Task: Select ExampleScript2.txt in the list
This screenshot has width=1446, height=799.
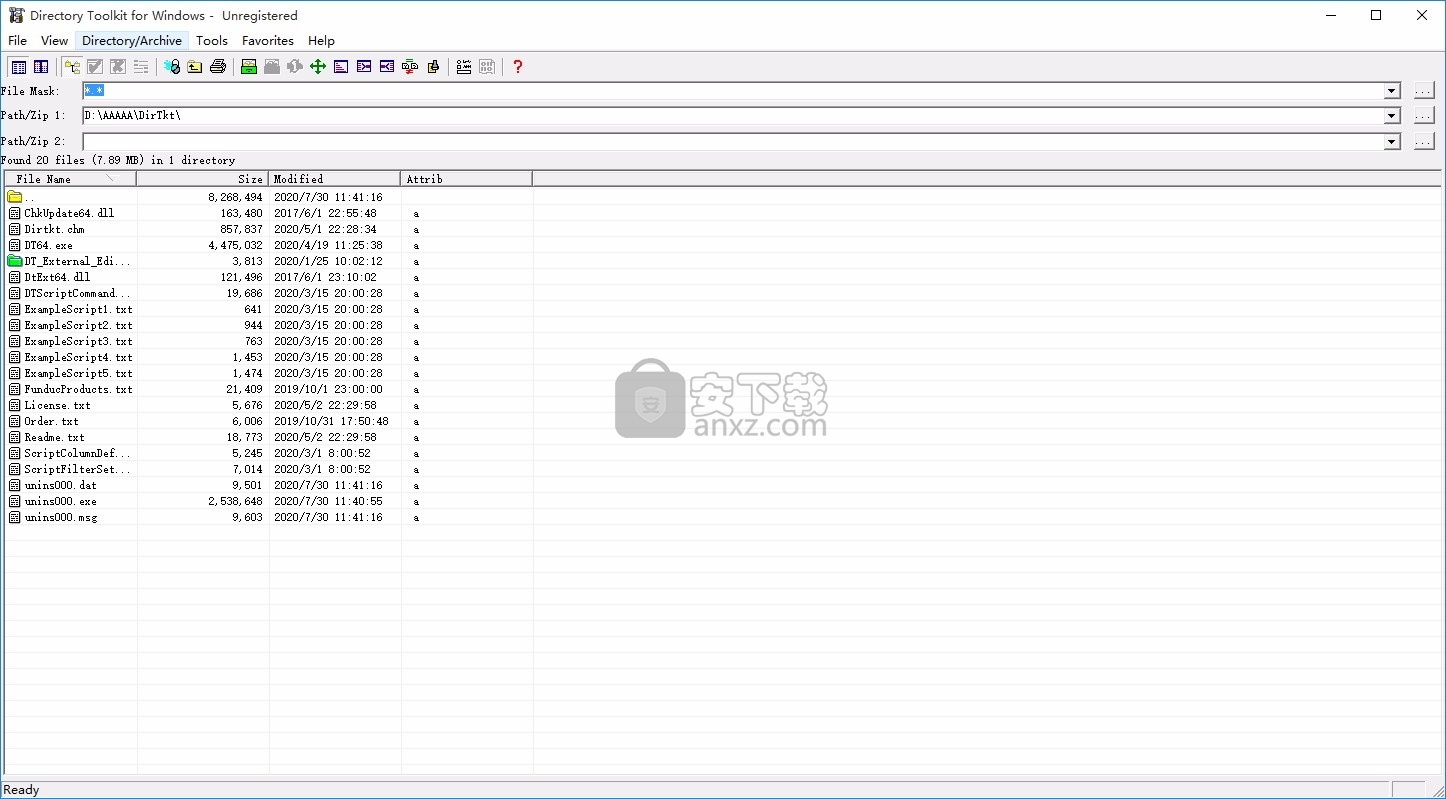Action: point(78,325)
